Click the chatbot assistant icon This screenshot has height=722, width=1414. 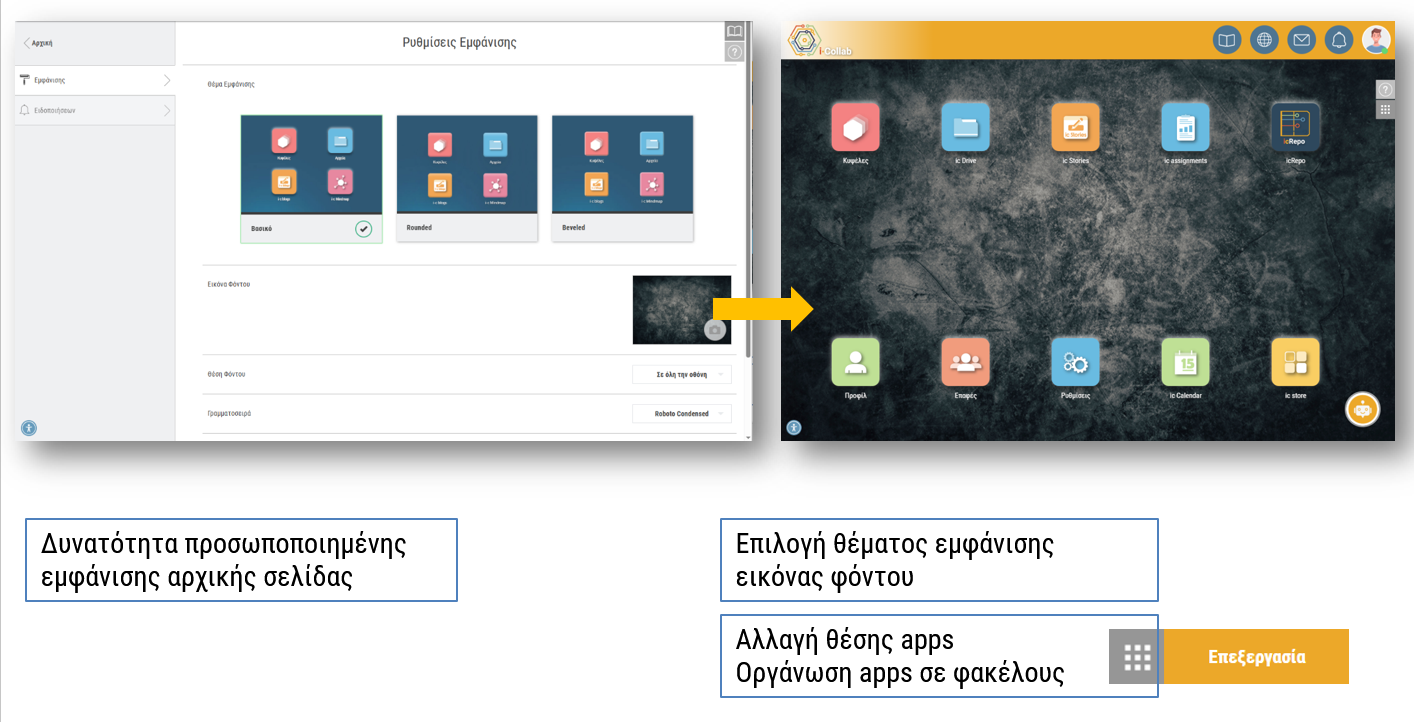(1362, 409)
